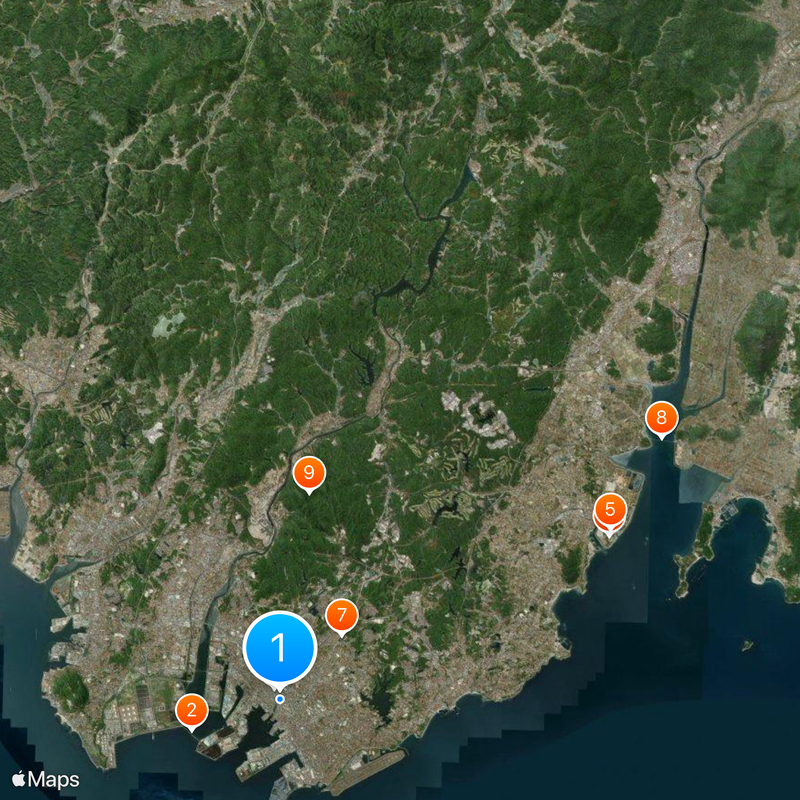Viewport: 800px width, 800px height.
Task: Tap the orange map pin numbered 2
Action: (x=191, y=710)
